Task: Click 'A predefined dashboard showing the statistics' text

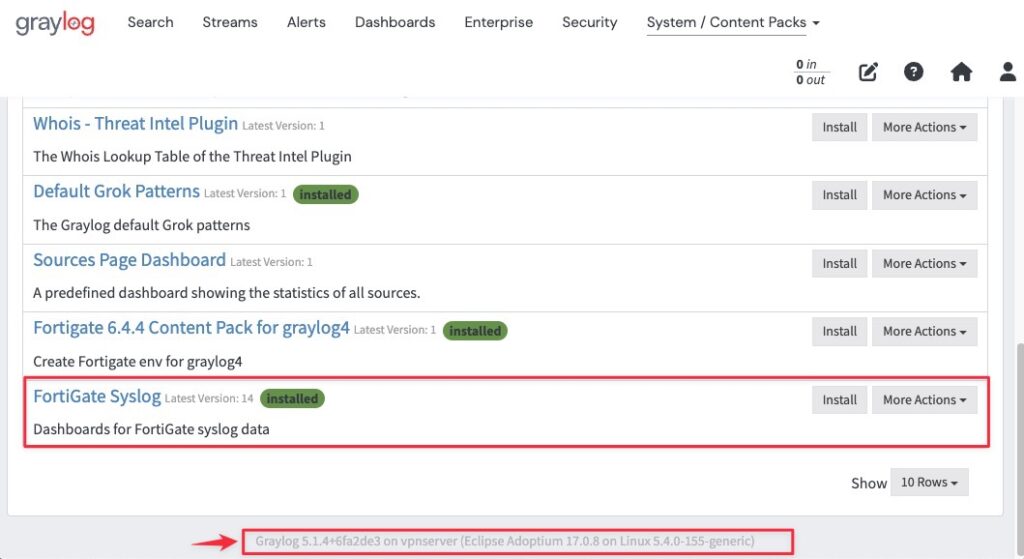Action: [x=227, y=293]
